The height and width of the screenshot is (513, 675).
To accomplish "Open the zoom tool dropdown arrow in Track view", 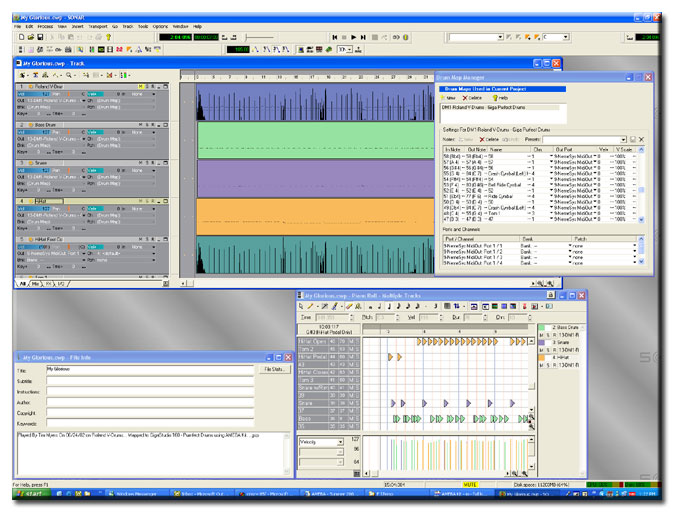I will point(75,75).
